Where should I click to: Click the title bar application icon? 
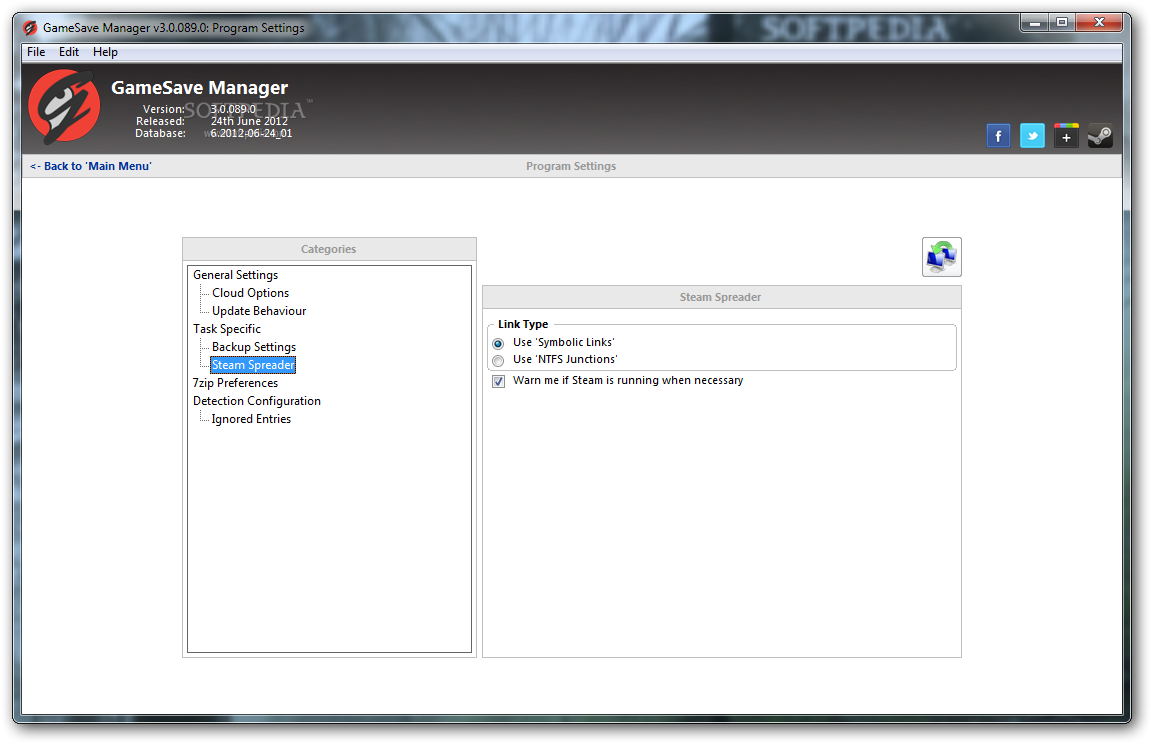pyautogui.click(x=30, y=28)
